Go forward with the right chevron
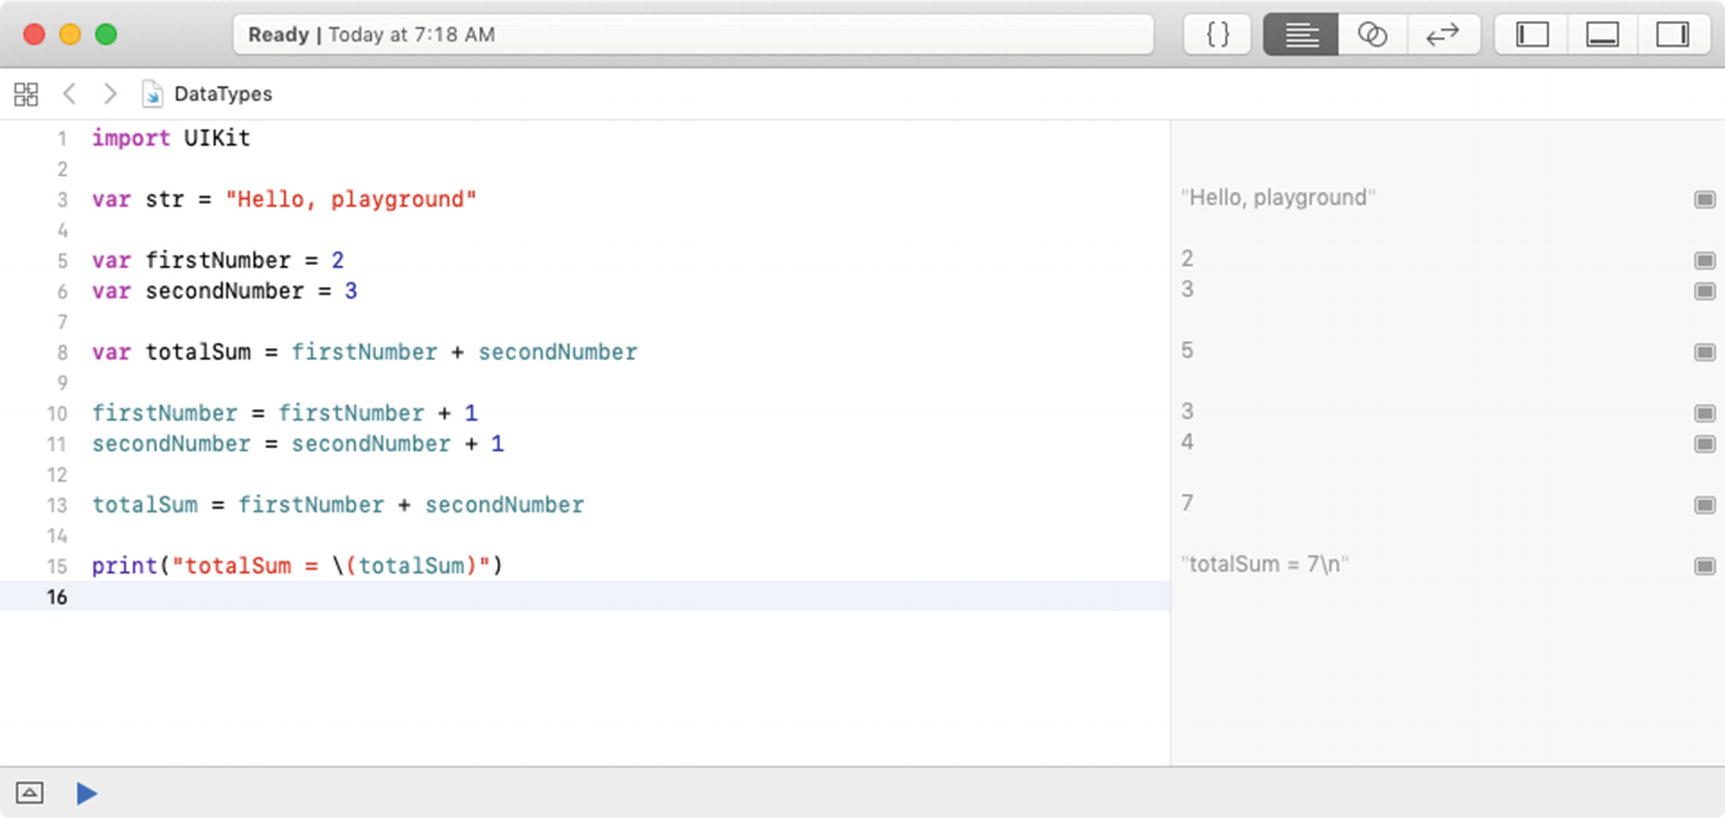The height and width of the screenshot is (818, 1725). (110, 94)
